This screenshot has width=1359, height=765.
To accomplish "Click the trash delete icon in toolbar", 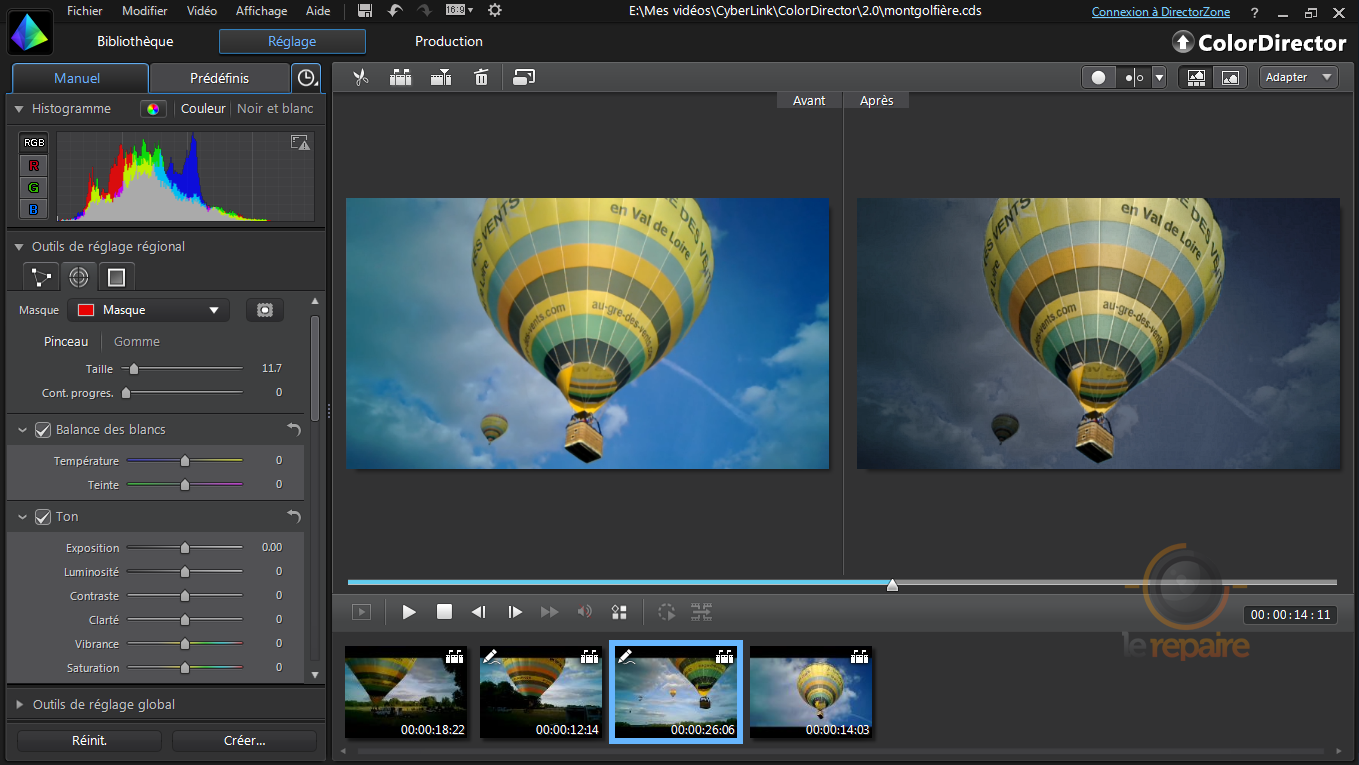I will 481,77.
